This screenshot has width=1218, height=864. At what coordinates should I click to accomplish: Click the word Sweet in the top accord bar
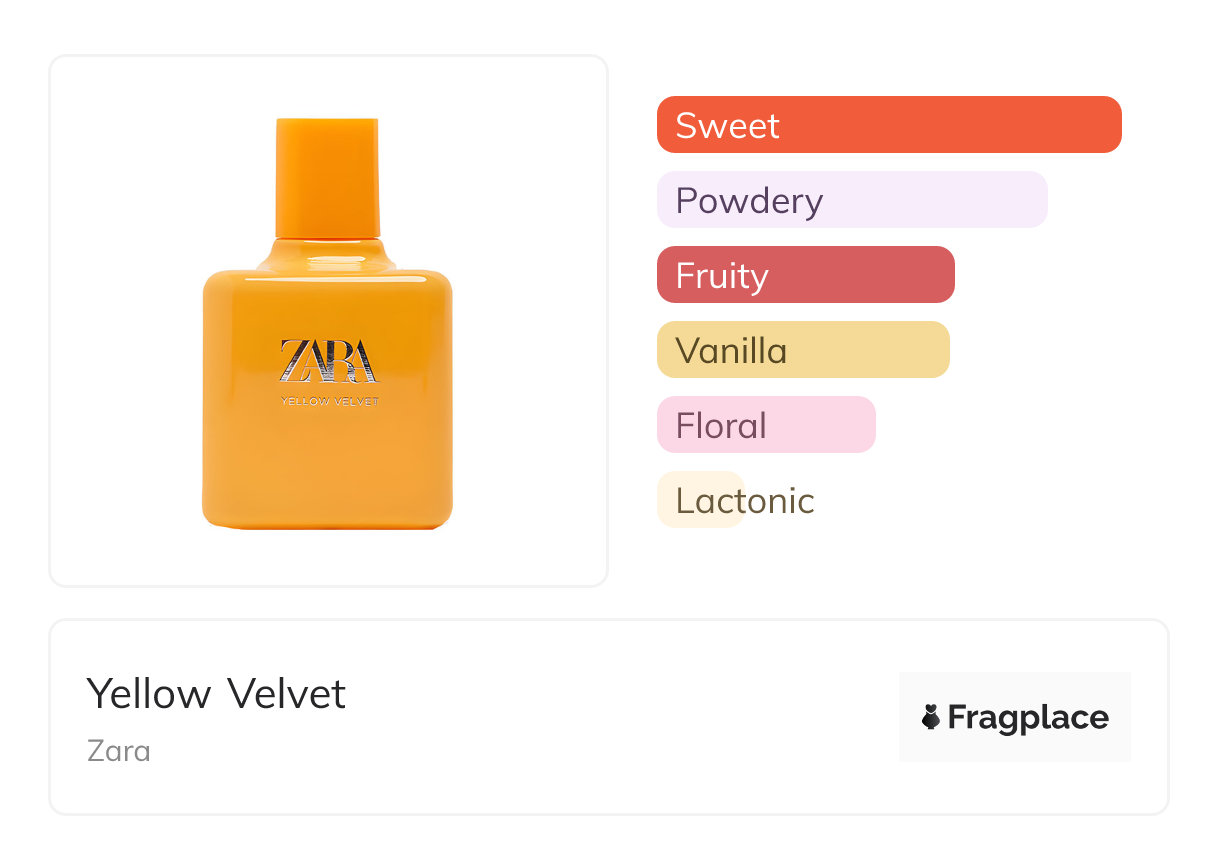[727, 125]
